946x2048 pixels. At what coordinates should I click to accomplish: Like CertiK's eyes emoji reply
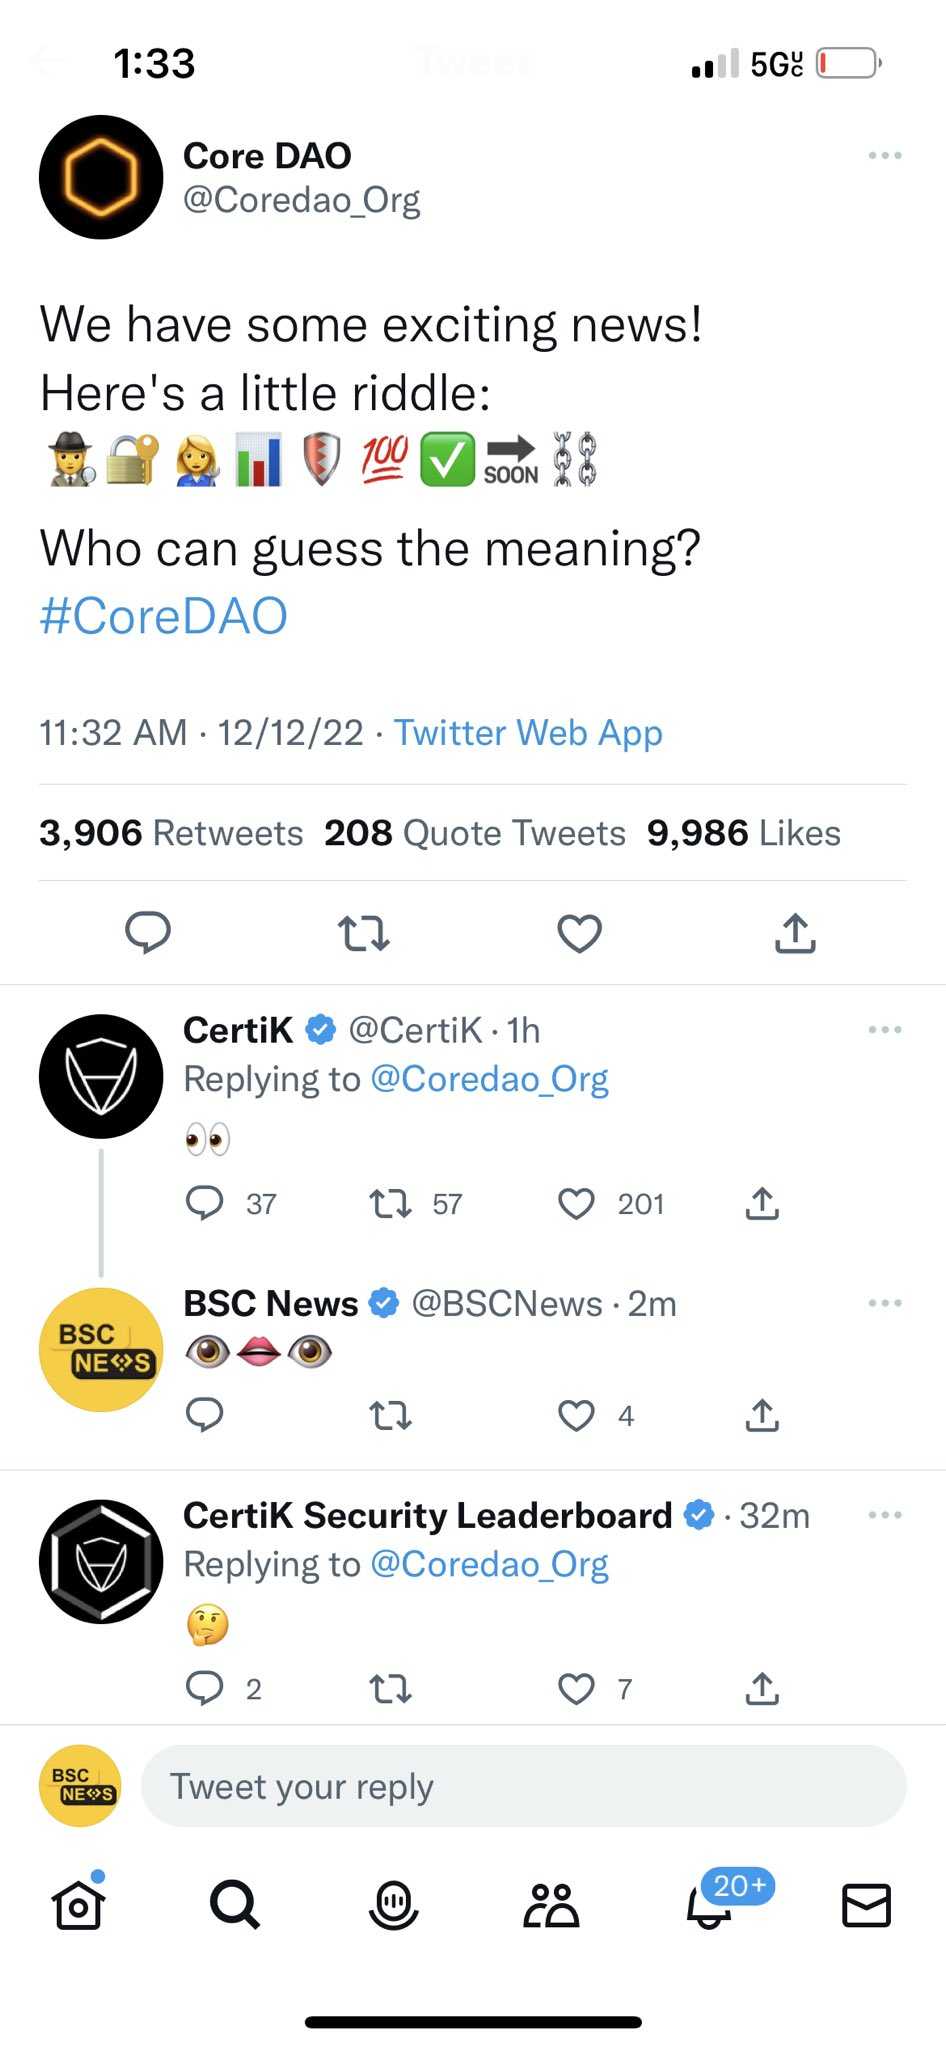pyautogui.click(x=576, y=1203)
